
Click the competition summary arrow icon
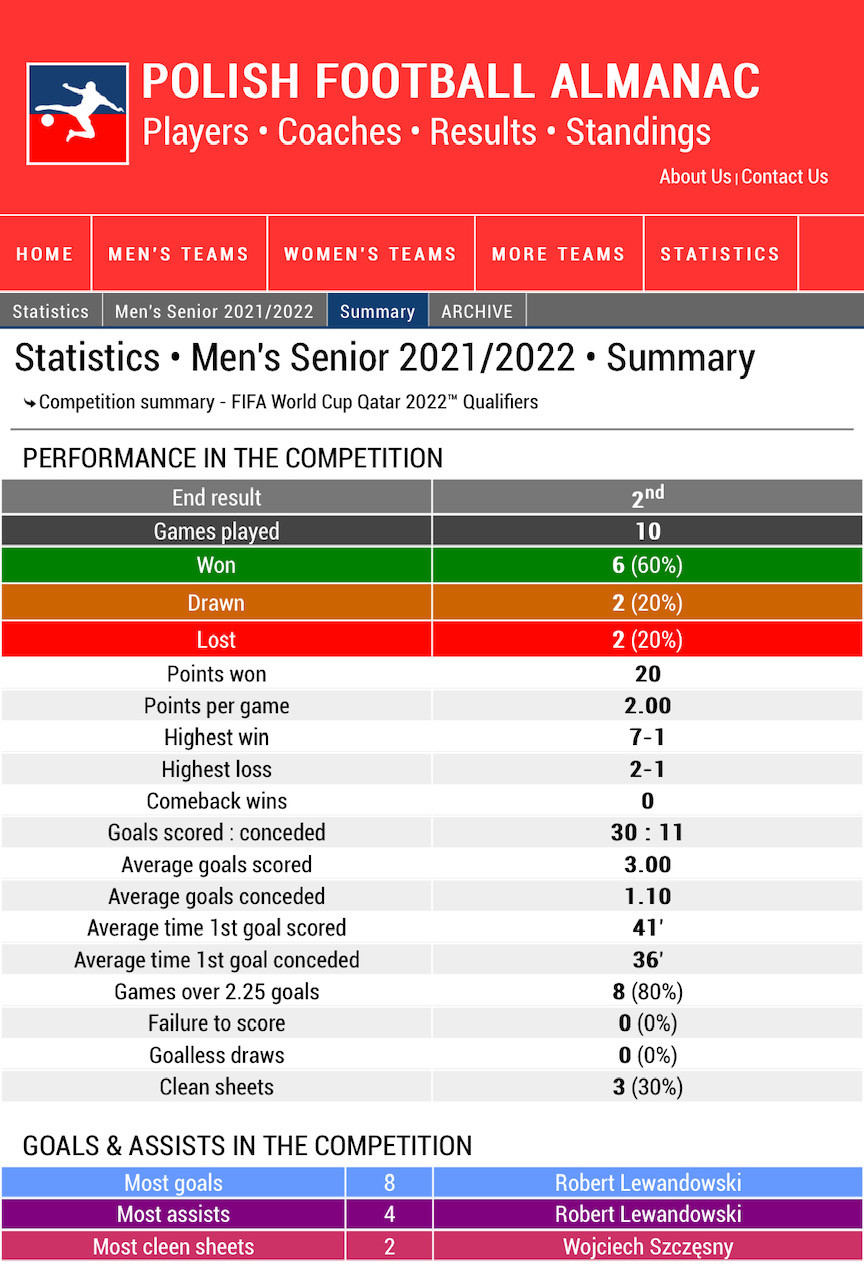click(x=30, y=403)
